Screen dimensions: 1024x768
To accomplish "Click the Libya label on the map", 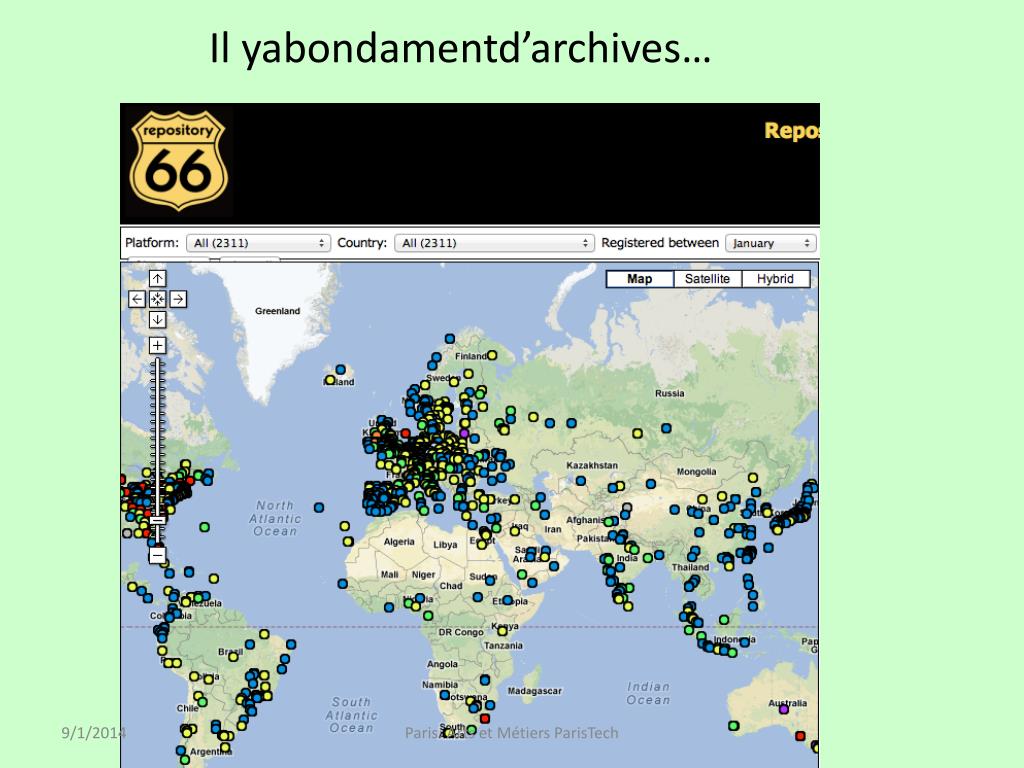I will [445, 545].
